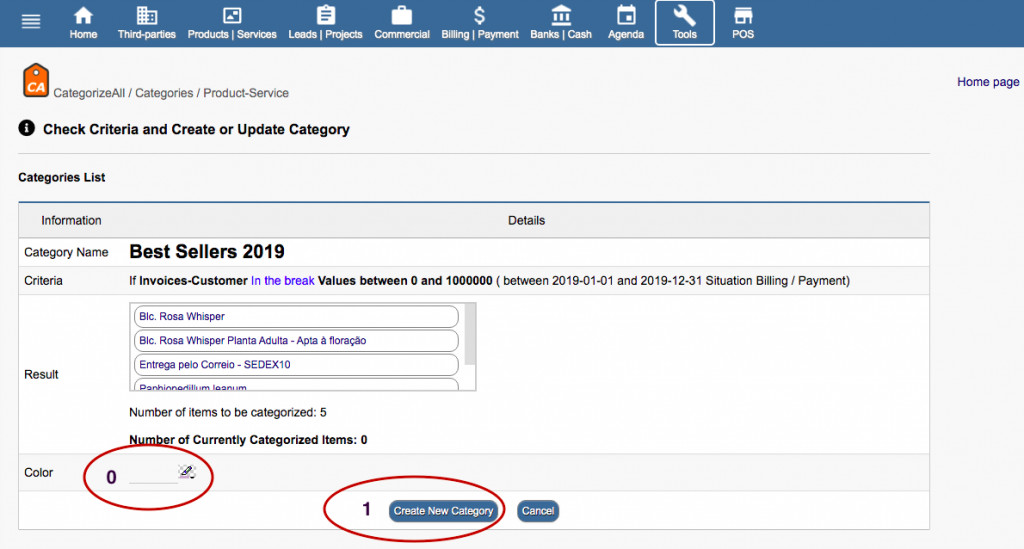Open Banks | Cash module
Screen dimensions: 1024x549
[561, 23]
